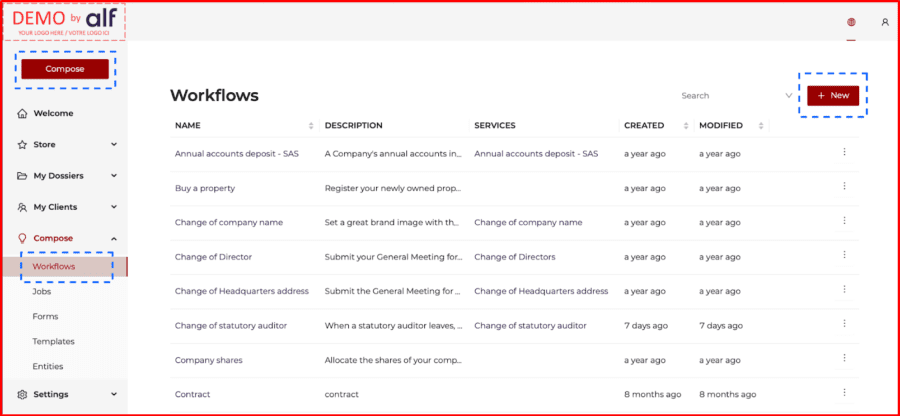The image size is (900, 416).
Task: Click the red Compose button
Action: click(65, 69)
